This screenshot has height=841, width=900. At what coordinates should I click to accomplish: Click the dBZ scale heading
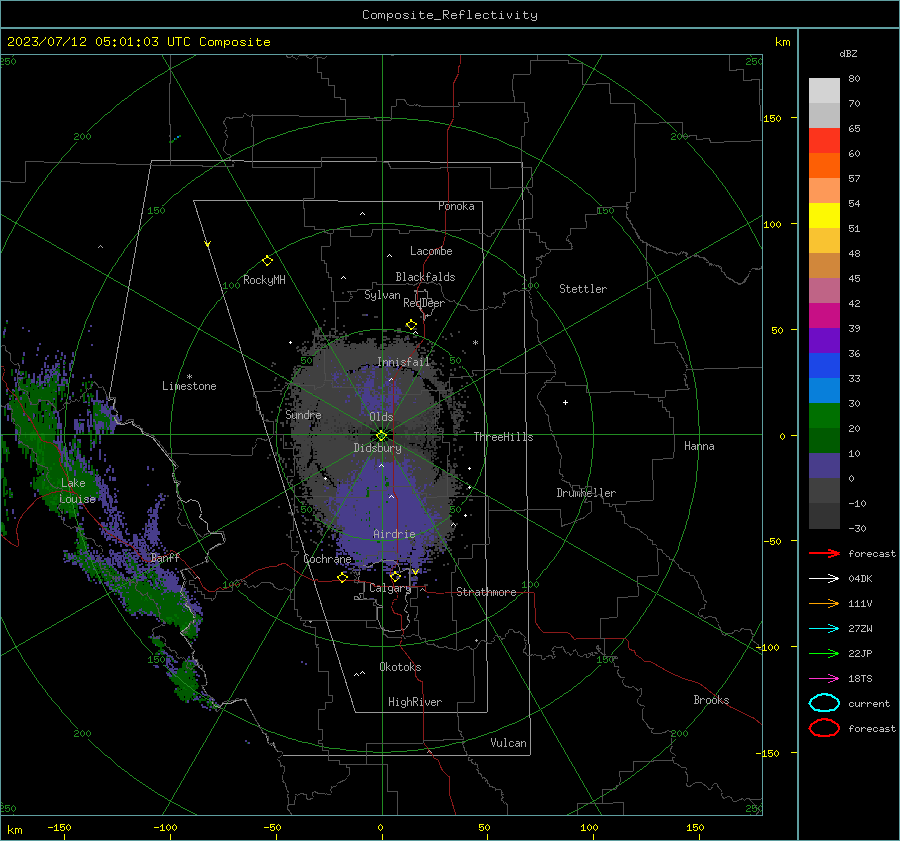coord(848,53)
